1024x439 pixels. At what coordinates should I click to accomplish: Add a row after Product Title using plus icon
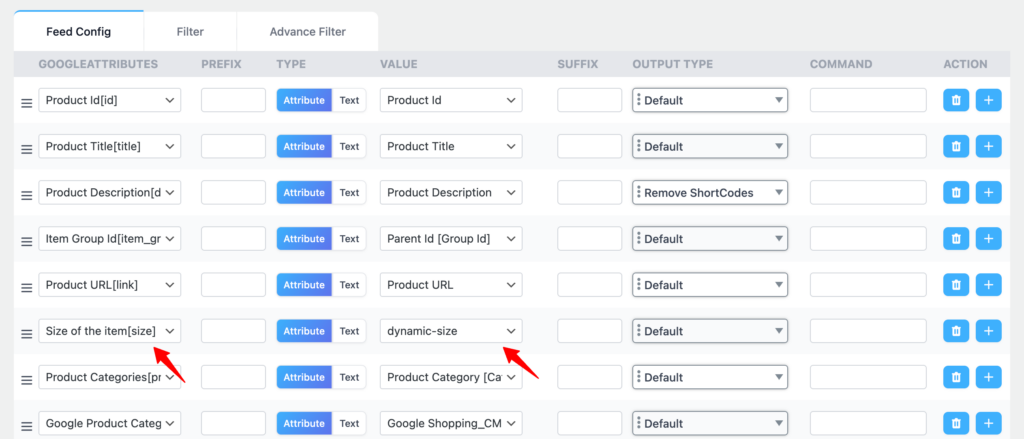(988, 146)
